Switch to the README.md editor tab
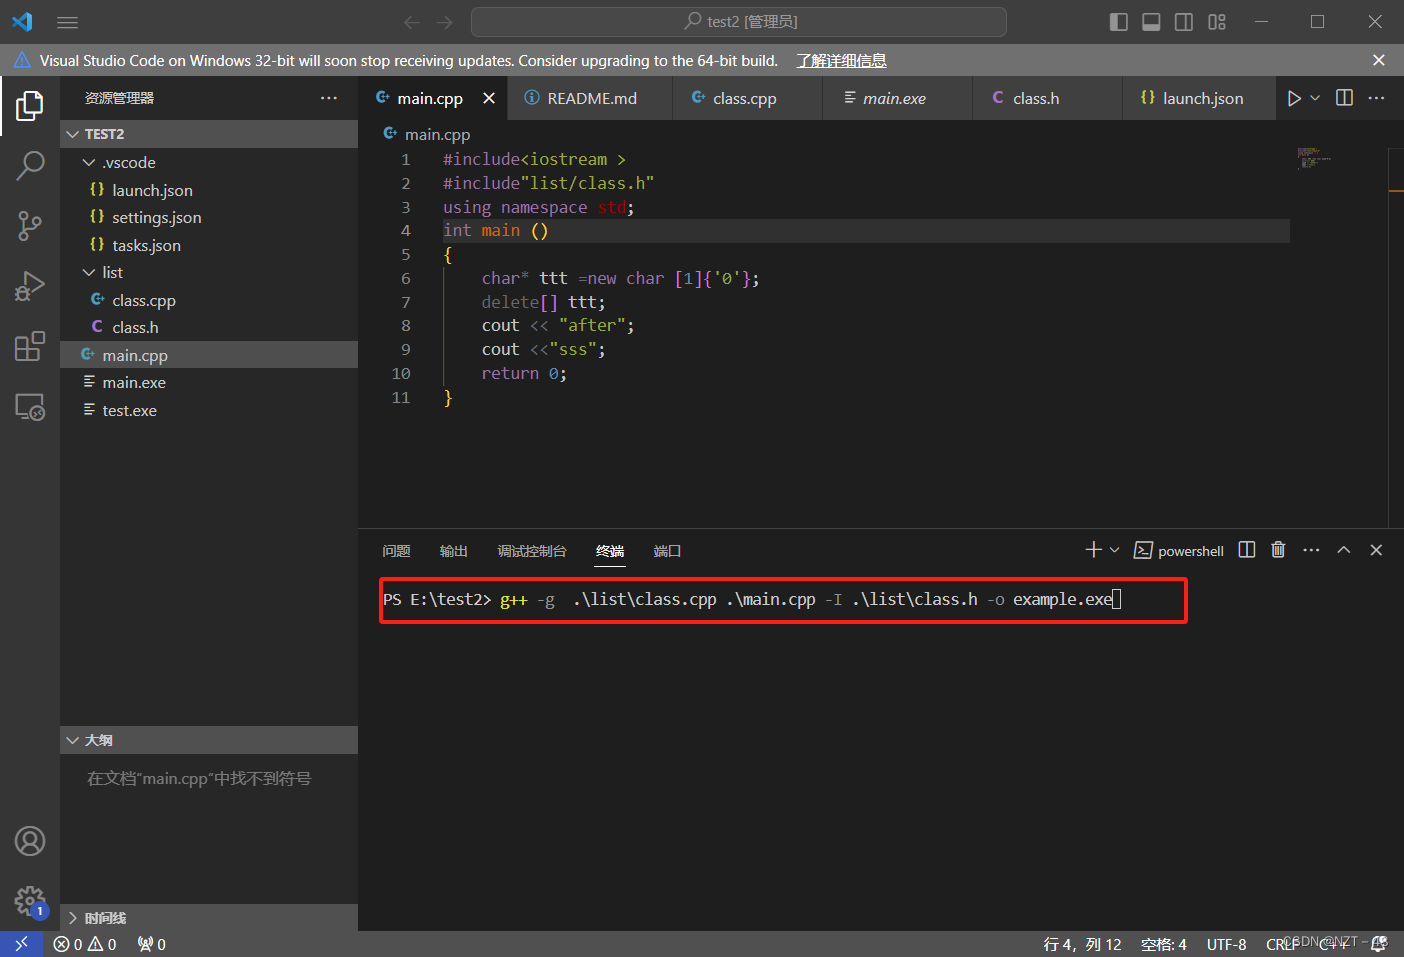This screenshot has height=957, width=1404. tap(590, 98)
